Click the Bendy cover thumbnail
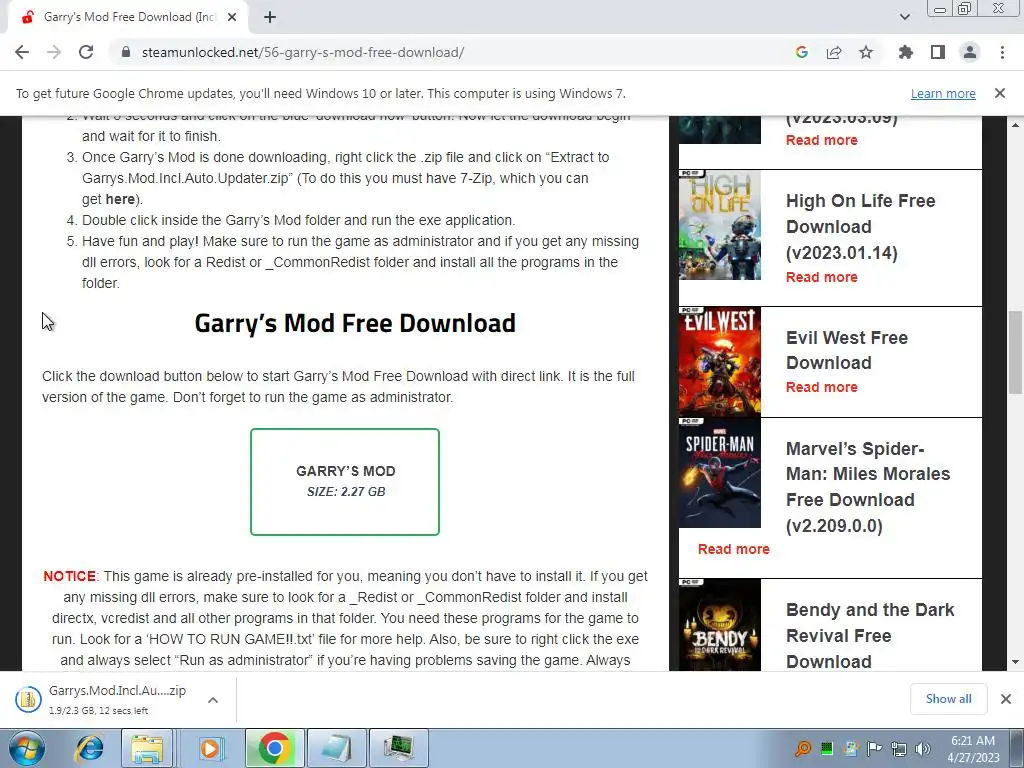 [720, 625]
